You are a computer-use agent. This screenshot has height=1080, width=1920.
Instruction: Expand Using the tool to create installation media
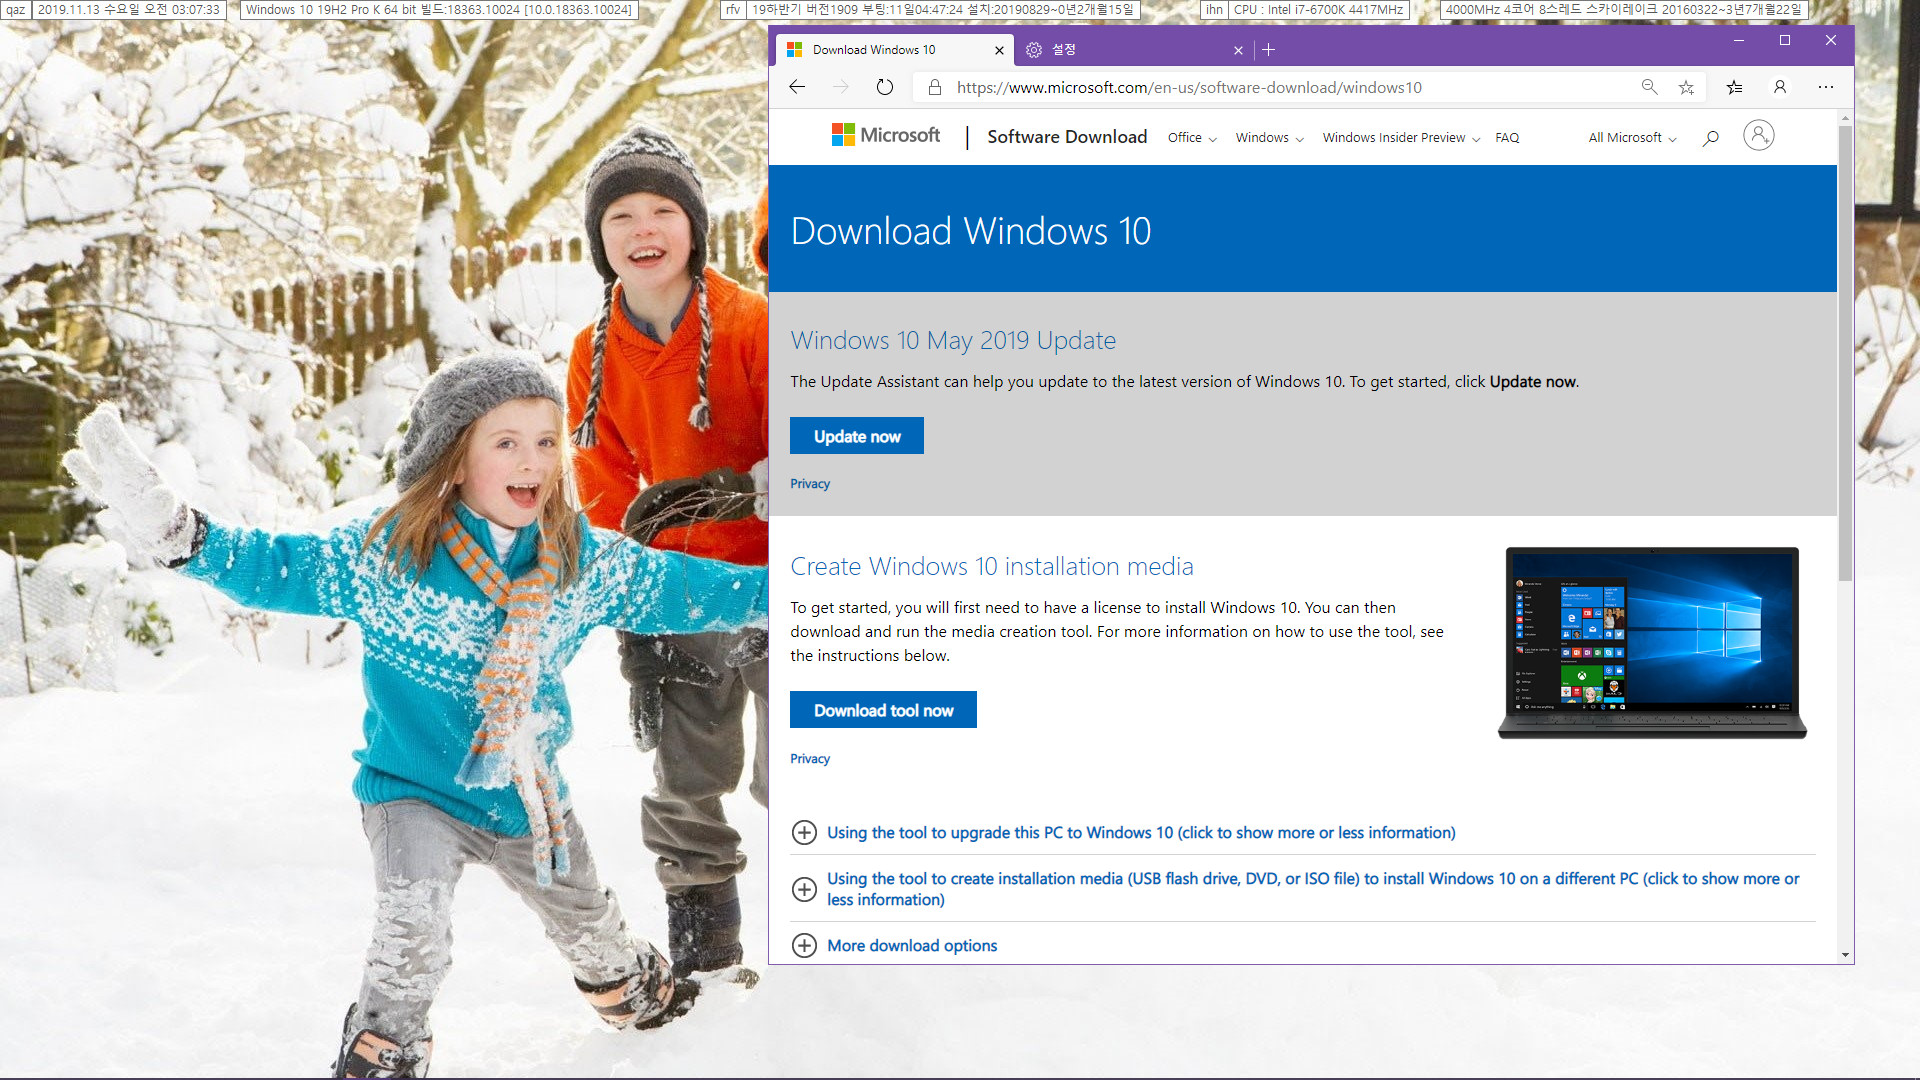pos(1313,889)
